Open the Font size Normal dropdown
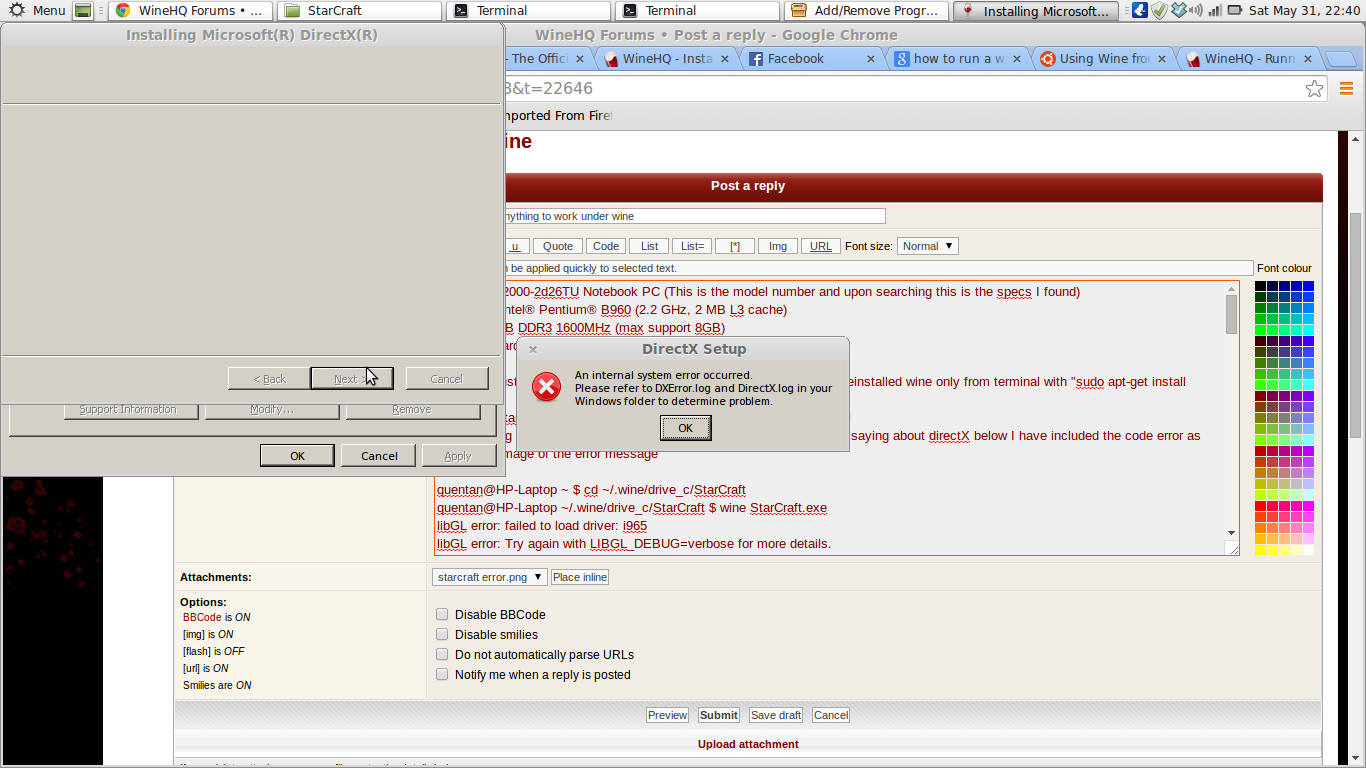1366x768 pixels. point(928,246)
